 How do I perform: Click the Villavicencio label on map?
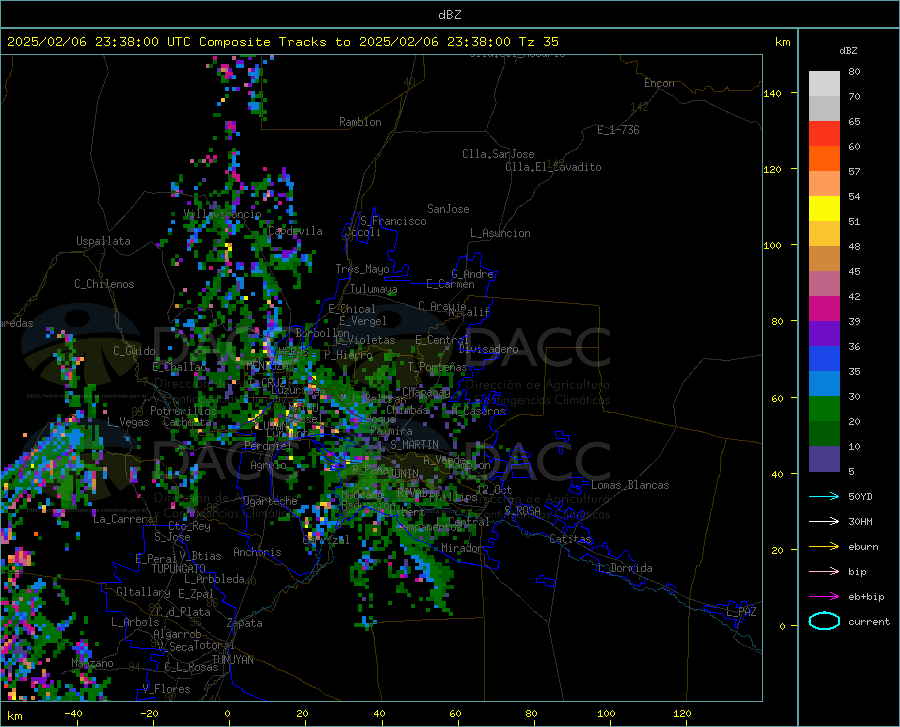point(222,214)
